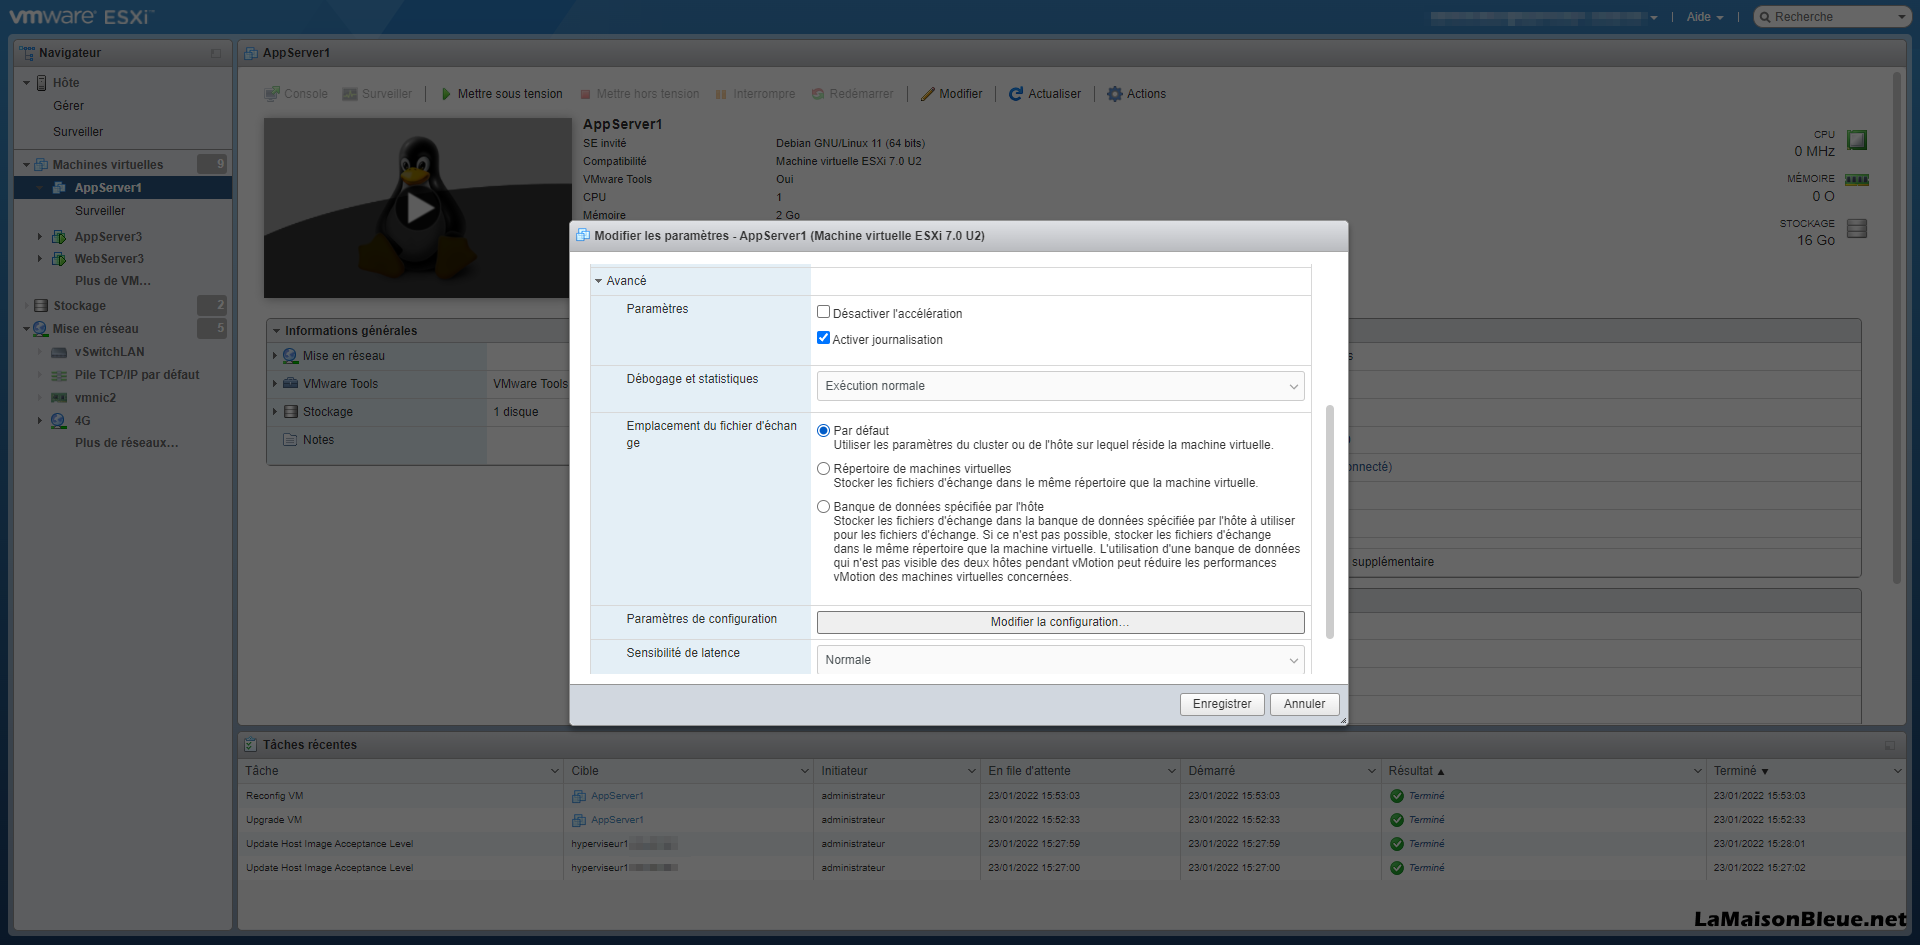This screenshot has width=1920, height=945.
Task: Click the Actions gear icon
Action: point(1115,94)
